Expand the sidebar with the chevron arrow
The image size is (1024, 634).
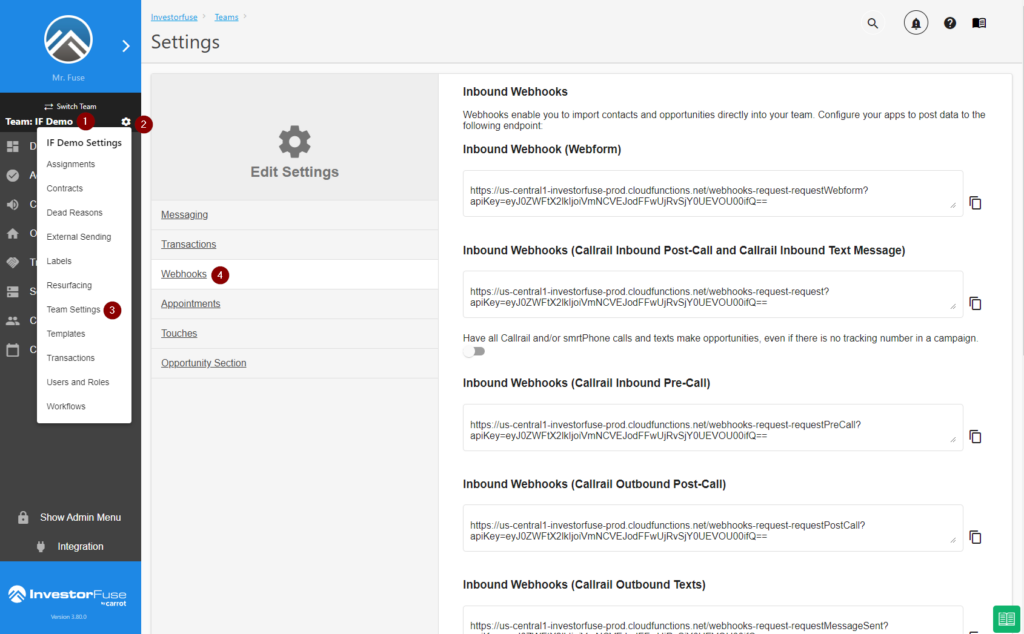[125, 46]
